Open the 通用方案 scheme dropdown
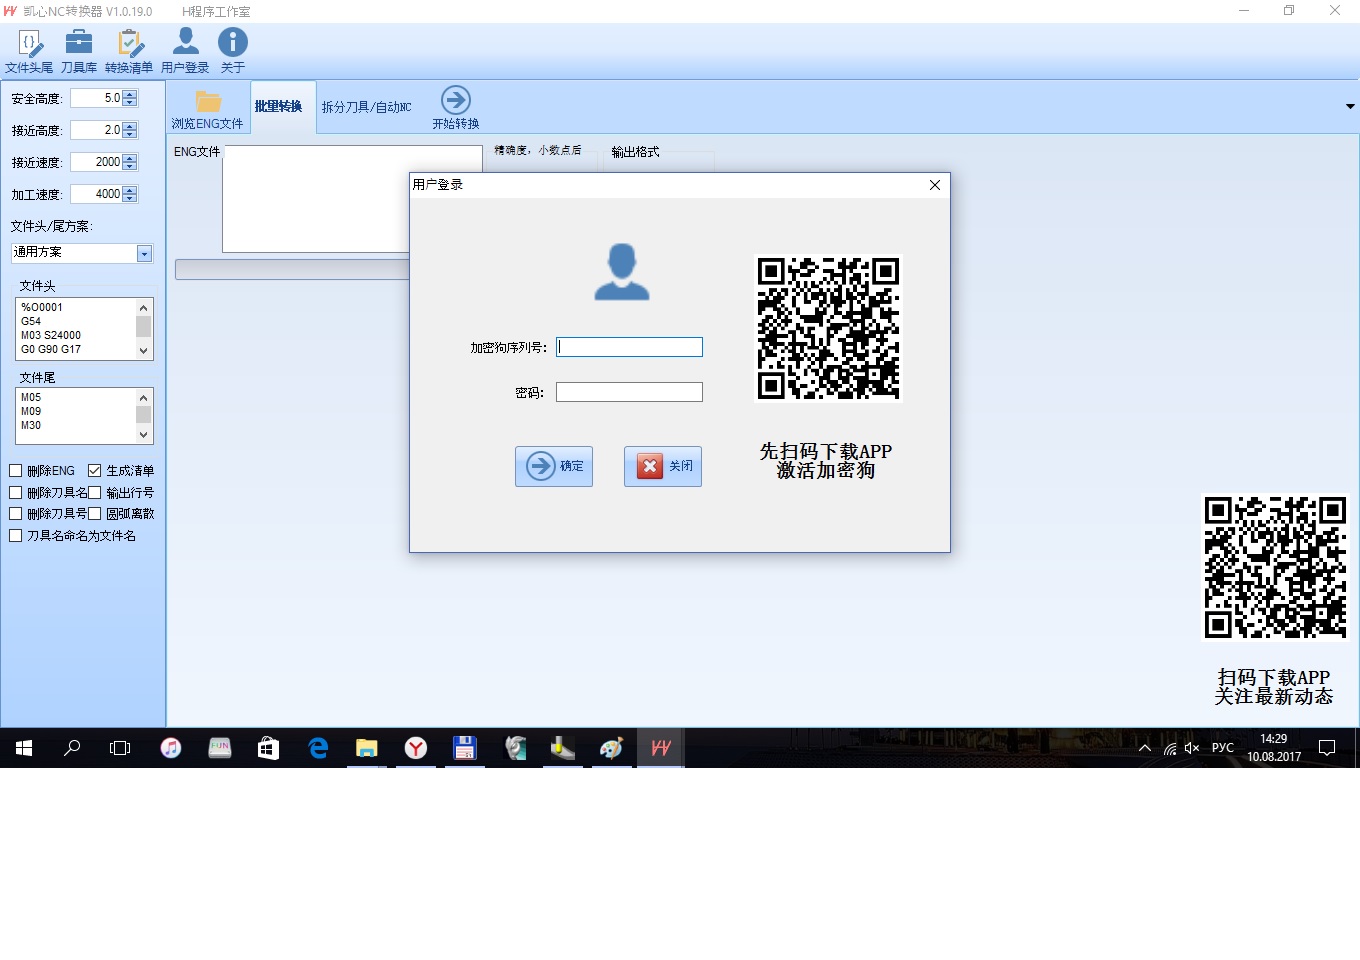Screen dimensions: 1360x960 click(x=144, y=254)
